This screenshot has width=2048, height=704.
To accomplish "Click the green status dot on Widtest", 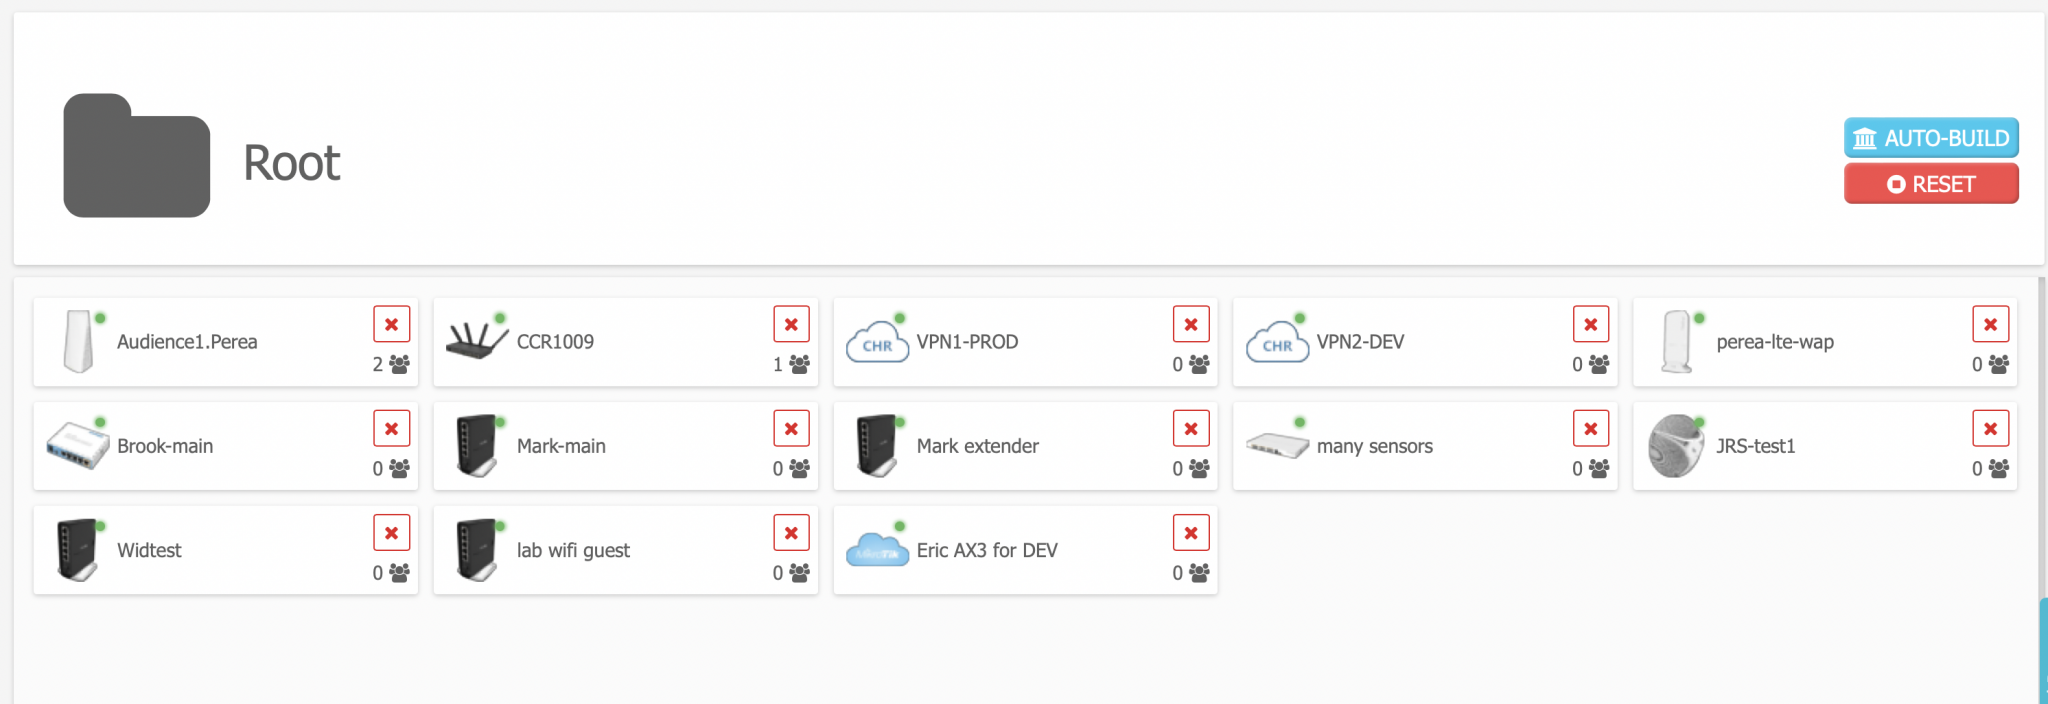I will click(x=100, y=527).
